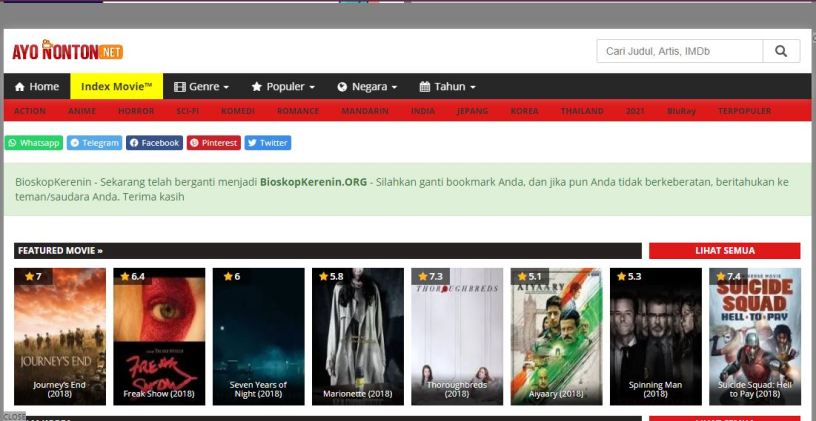Open the Freak Show (2018) poster
This screenshot has height=421, width=816.
point(159,337)
